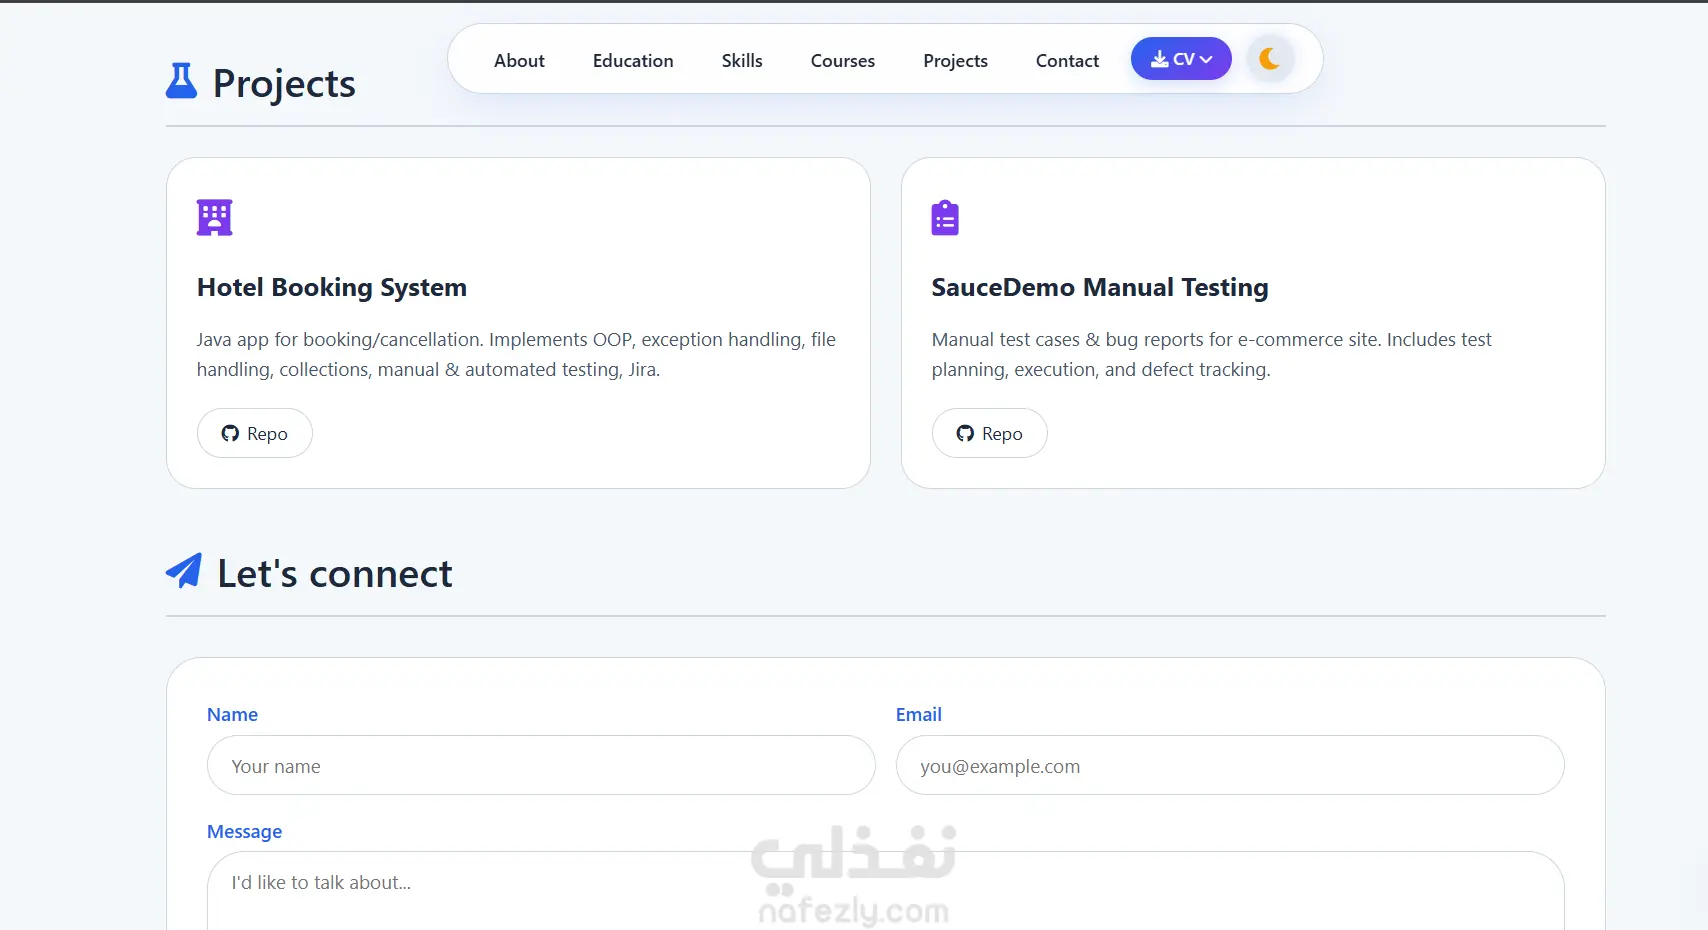Viewport: 1708px width, 930px height.
Task: Click the Let's connect heading
Action: [x=335, y=574]
